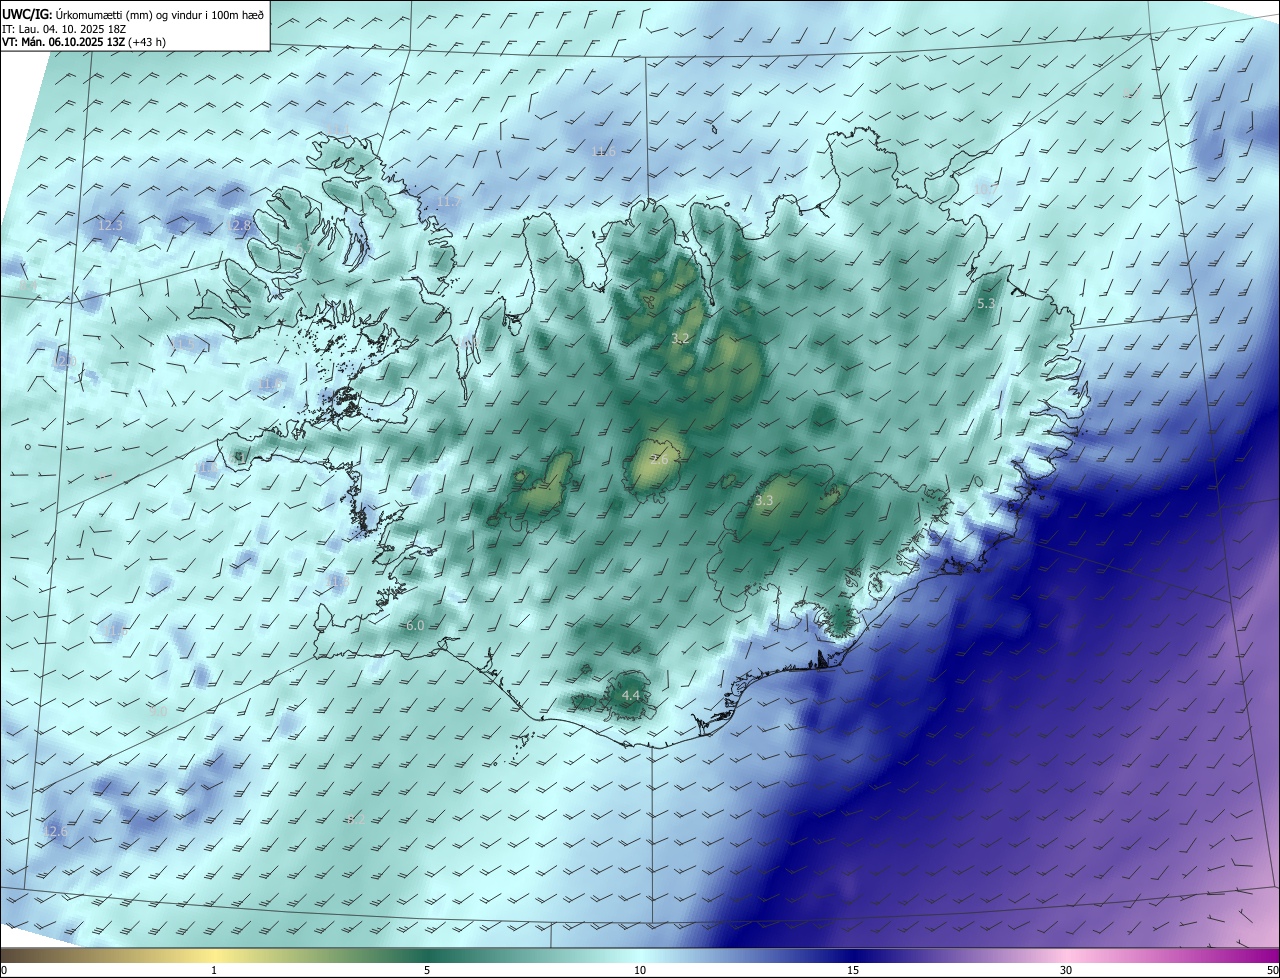Screen dimensions: 1280x978
Task: Click the 3.2 value over northern highlands
Action: (680, 339)
